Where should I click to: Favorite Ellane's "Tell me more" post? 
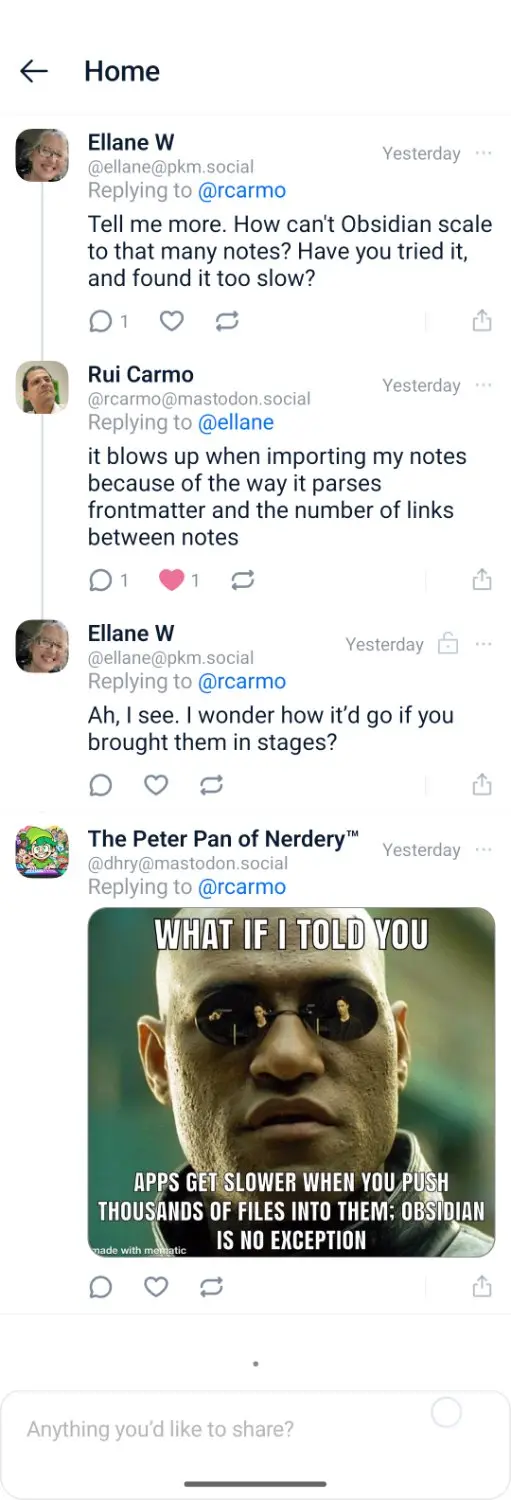(x=172, y=321)
